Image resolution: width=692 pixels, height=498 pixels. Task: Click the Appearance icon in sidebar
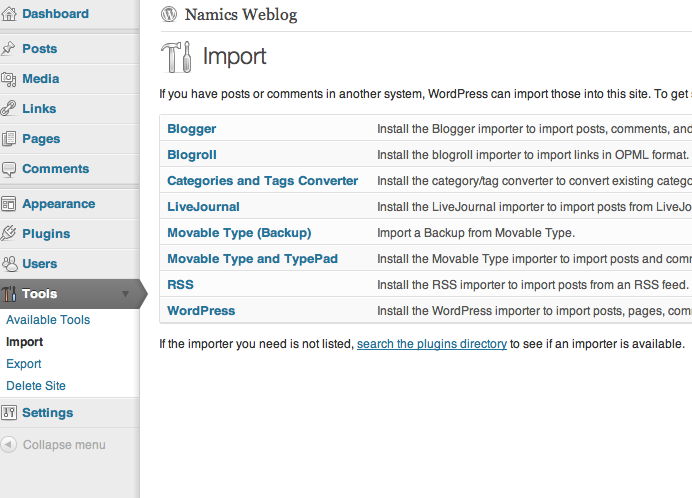[8, 204]
